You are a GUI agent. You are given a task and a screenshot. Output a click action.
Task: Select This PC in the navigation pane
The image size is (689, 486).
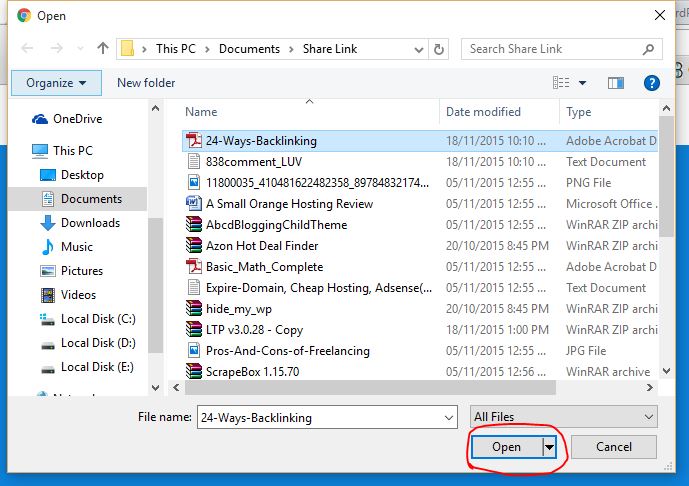62,151
